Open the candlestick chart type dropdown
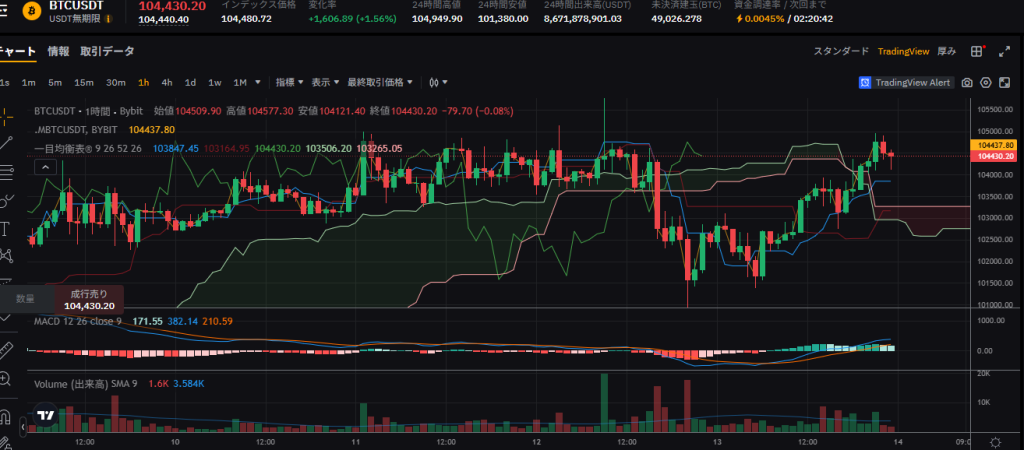This screenshot has height=450, width=1024. point(438,82)
